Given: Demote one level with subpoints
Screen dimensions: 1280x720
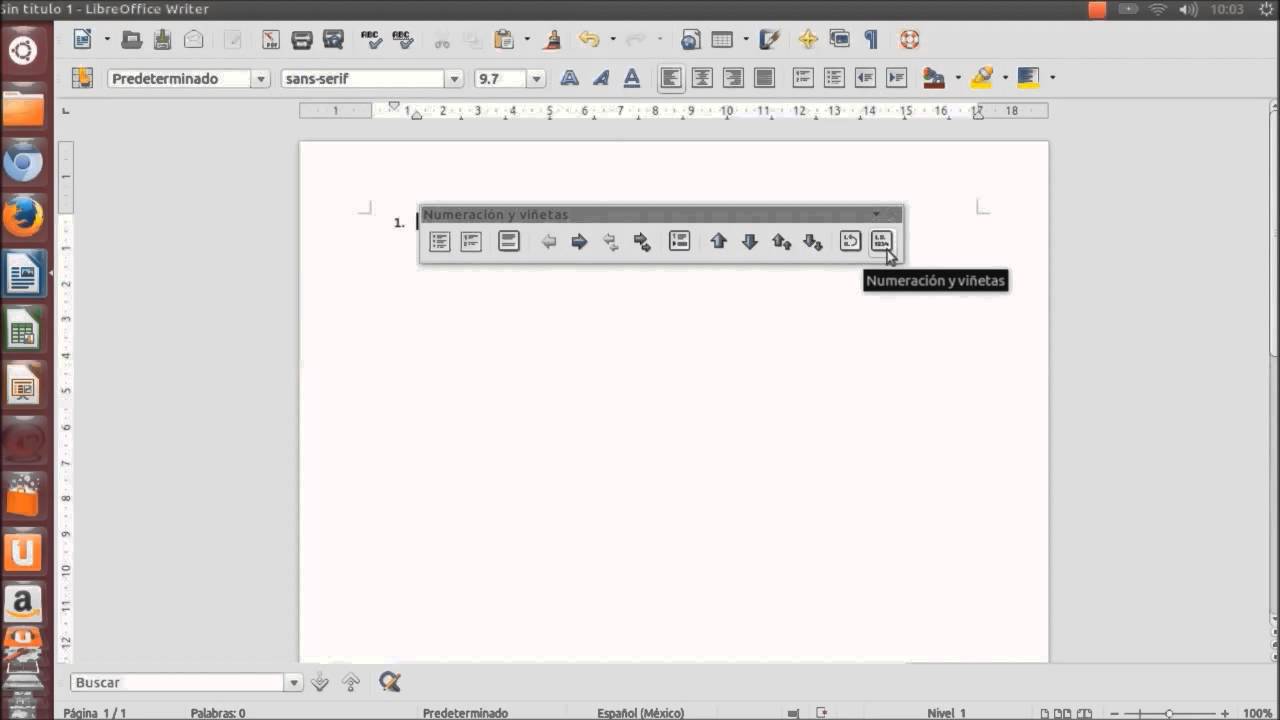Looking at the screenshot, I should pyautogui.click(x=642, y=241).
